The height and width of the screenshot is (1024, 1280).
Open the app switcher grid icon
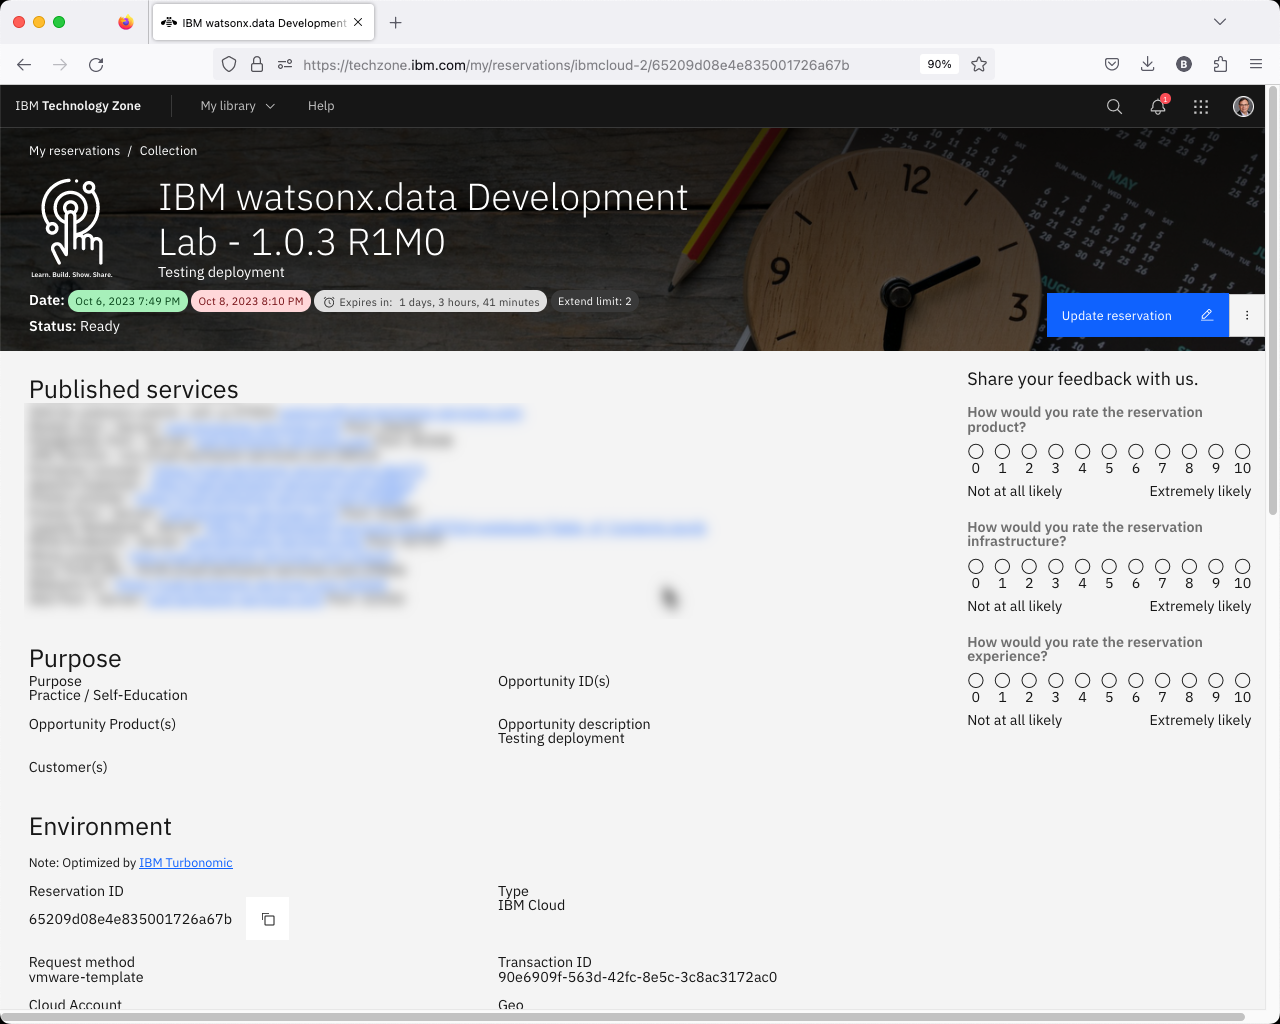click(x=1201, y=106)
